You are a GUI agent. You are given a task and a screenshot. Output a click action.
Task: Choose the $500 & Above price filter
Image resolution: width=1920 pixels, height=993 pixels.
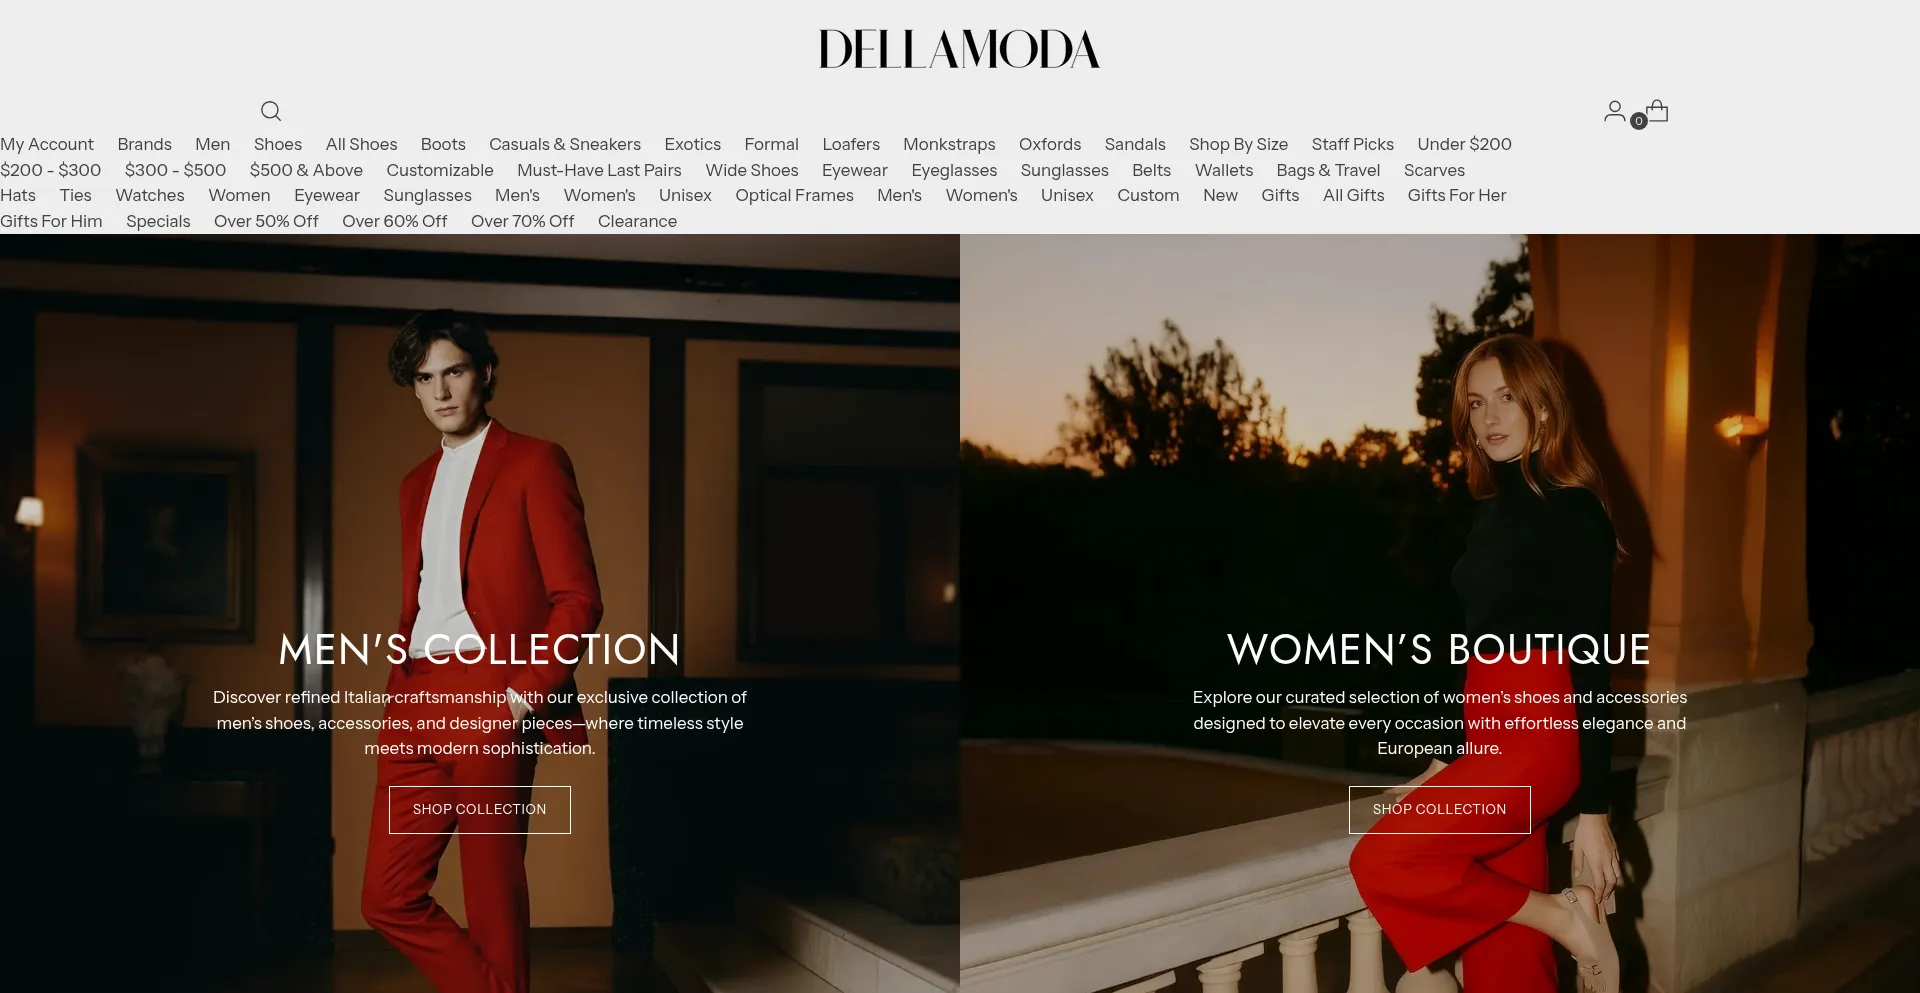point(306,170)
